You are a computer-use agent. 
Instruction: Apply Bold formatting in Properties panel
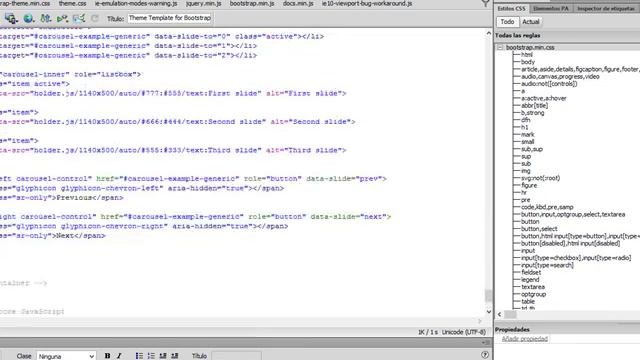[x=107, y=356]
